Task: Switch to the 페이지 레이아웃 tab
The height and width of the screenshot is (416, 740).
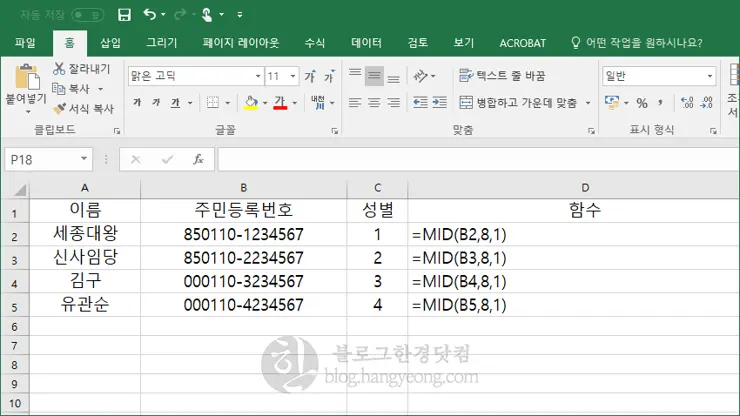Action: (x=241, y=43)
